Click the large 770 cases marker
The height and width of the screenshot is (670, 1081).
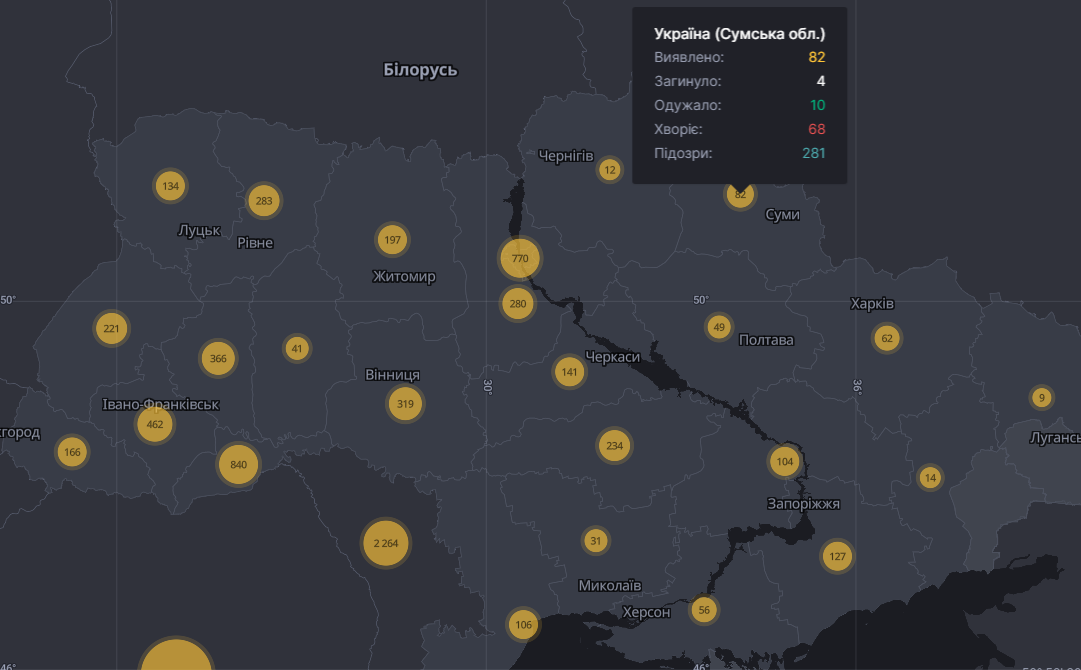520,258
